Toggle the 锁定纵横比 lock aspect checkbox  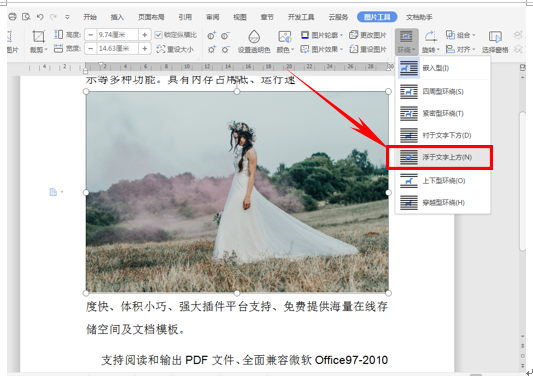click(x=158, y=35)
